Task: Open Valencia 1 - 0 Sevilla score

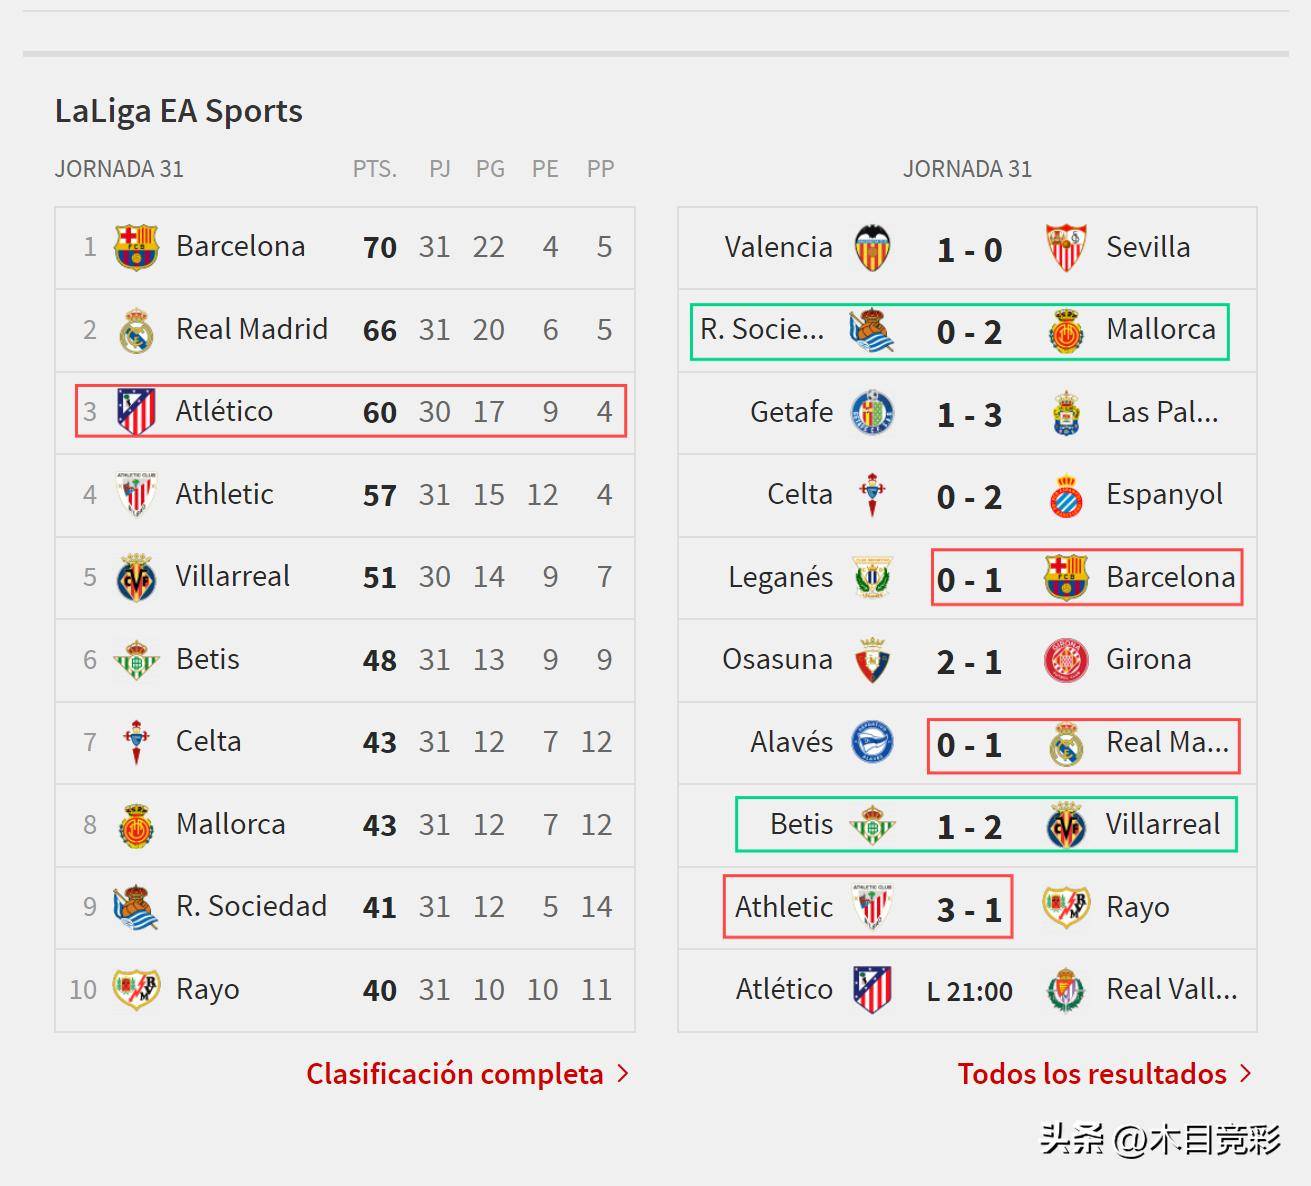Action: (969, 249)
